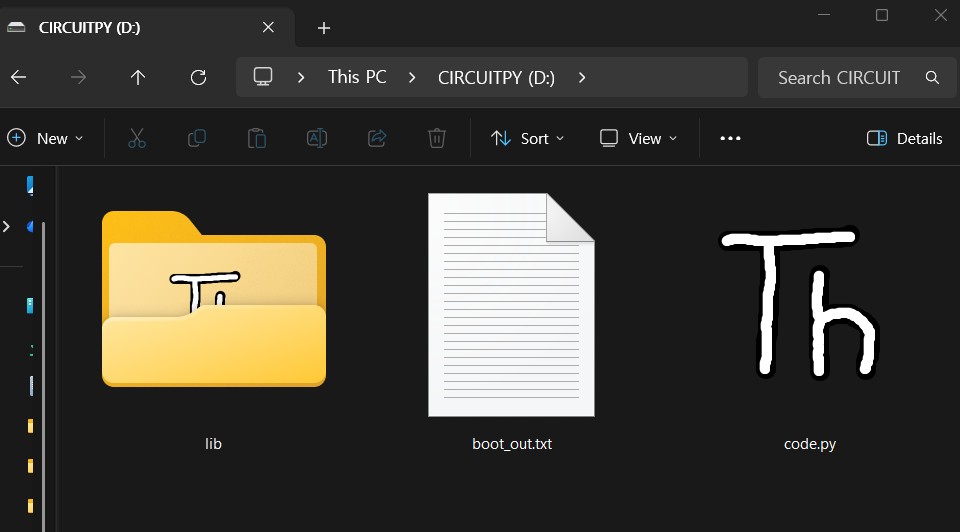This screenshot has width=960, height=532.
Task: Click the Rename icon in toolbar
Action: (317, 138)
